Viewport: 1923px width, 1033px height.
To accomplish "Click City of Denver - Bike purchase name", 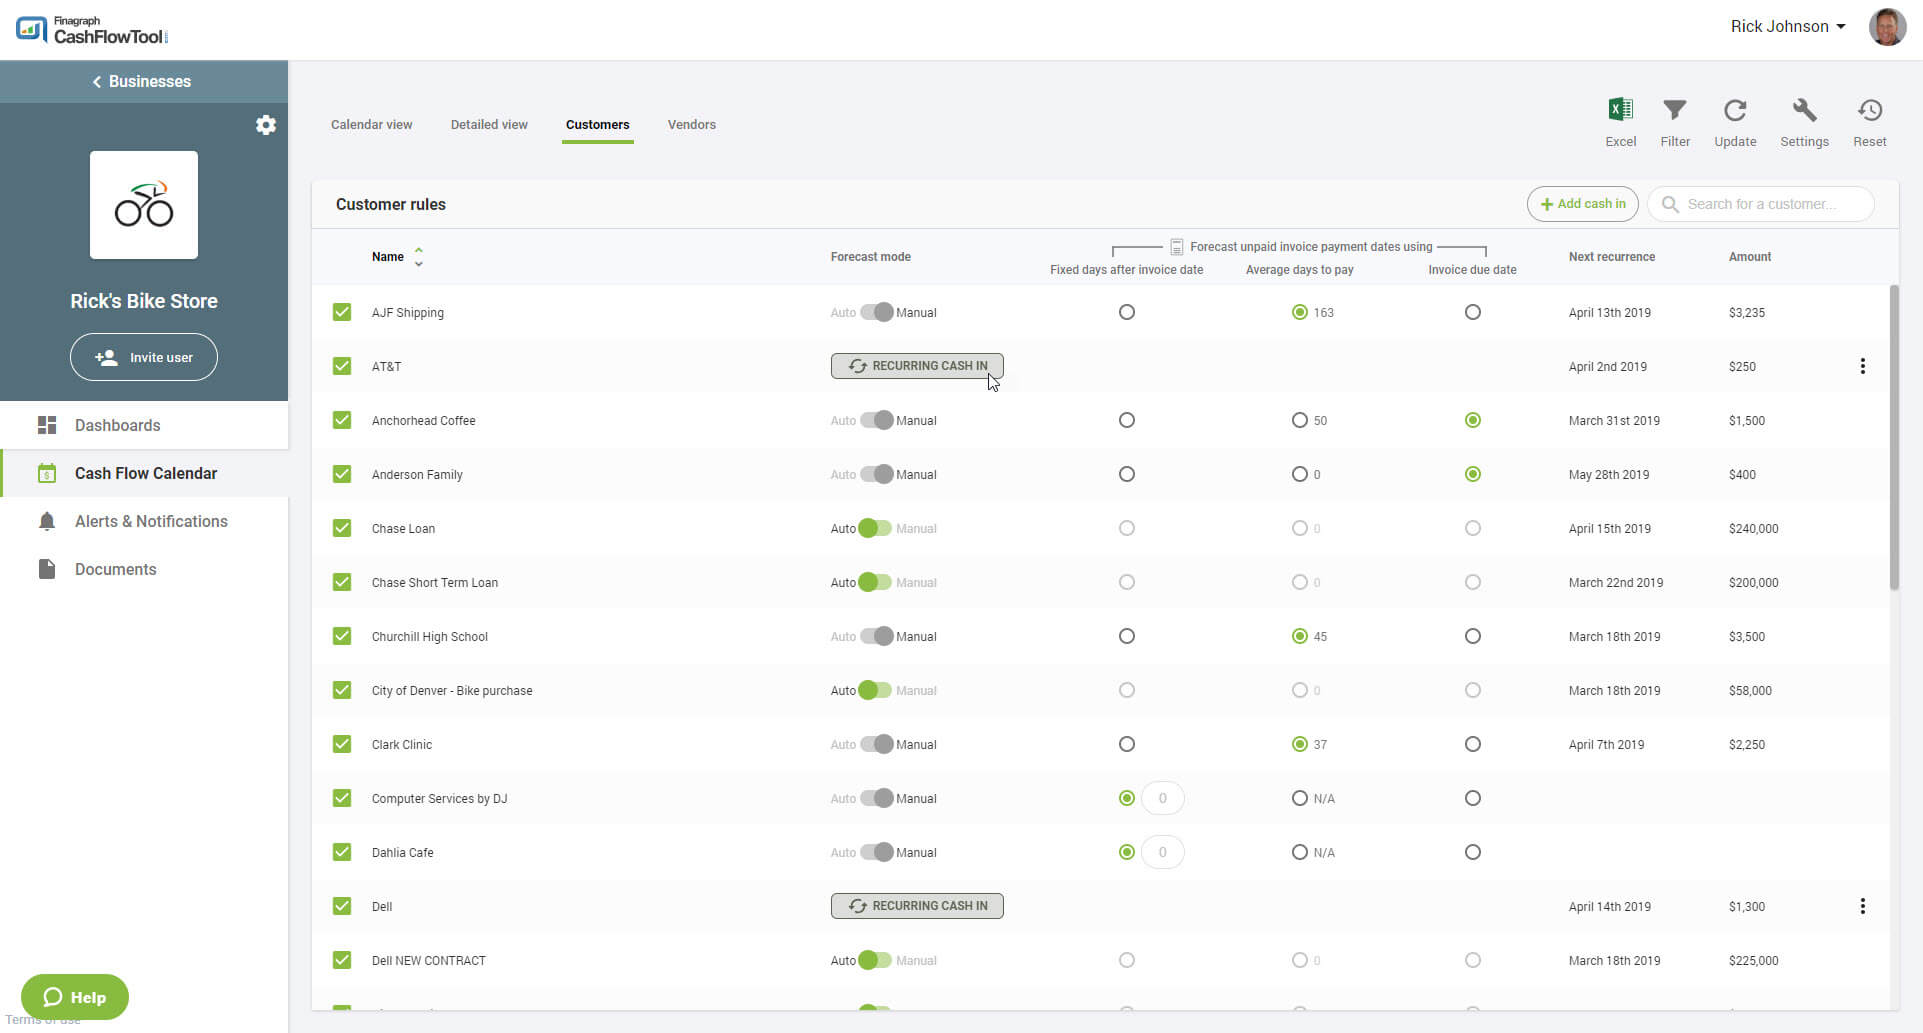I will pyautogui.click(x=452, y=690).
